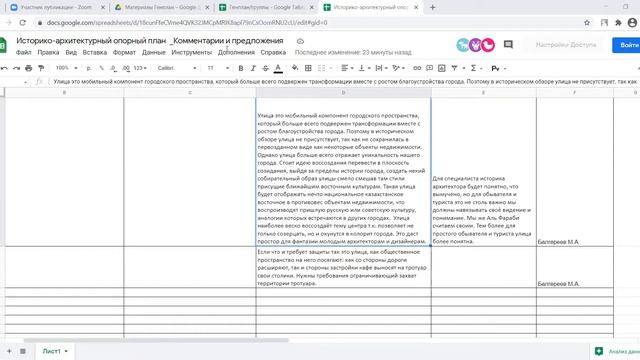Click the purple collaborator avatar
This screenshot has width=640, height=360.
click(x=476, y=45)
